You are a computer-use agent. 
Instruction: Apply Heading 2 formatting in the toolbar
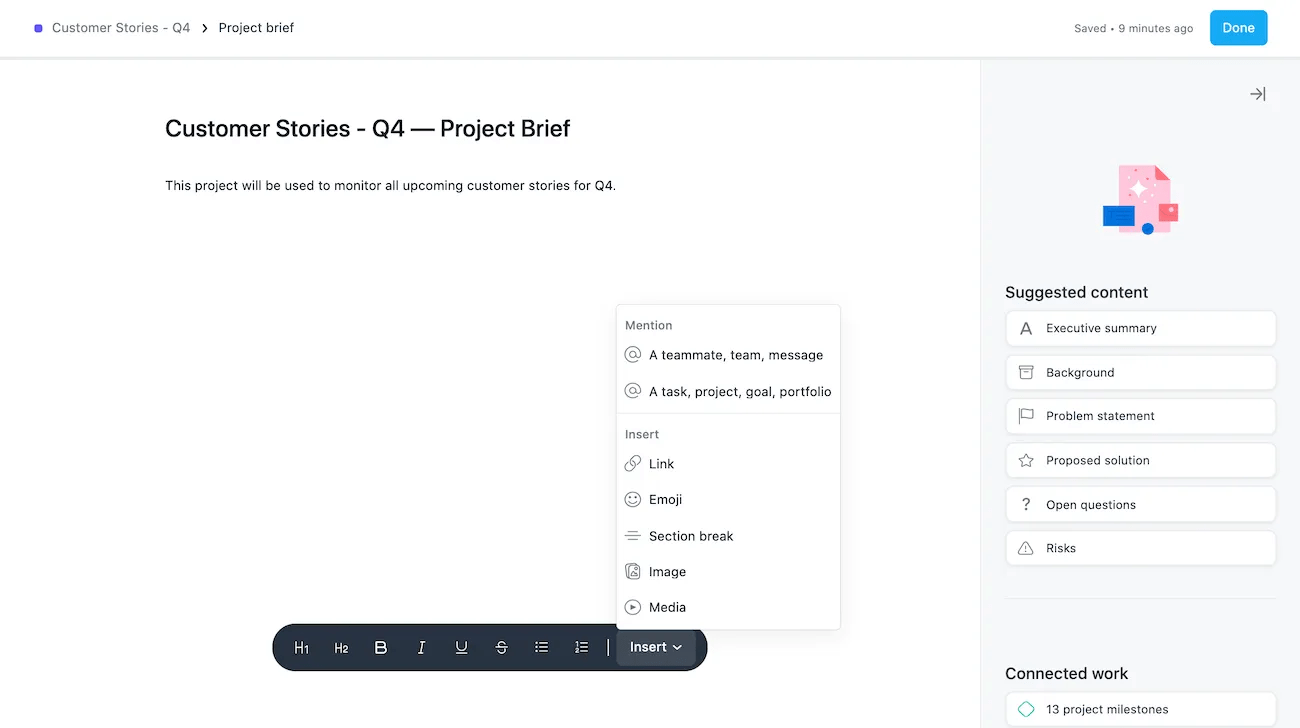pos(341,647)
